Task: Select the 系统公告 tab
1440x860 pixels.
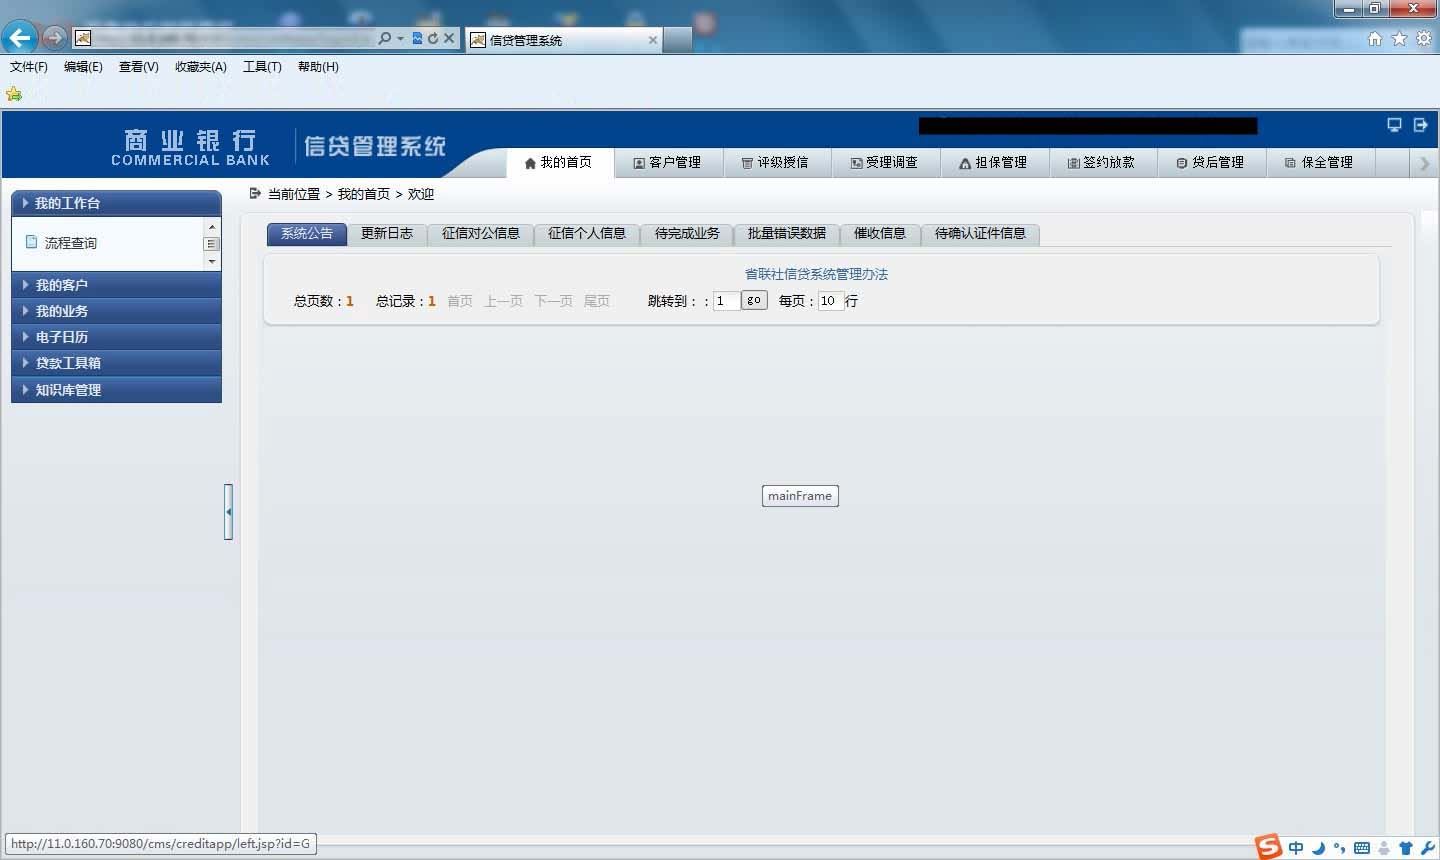Action: point(307,233)
